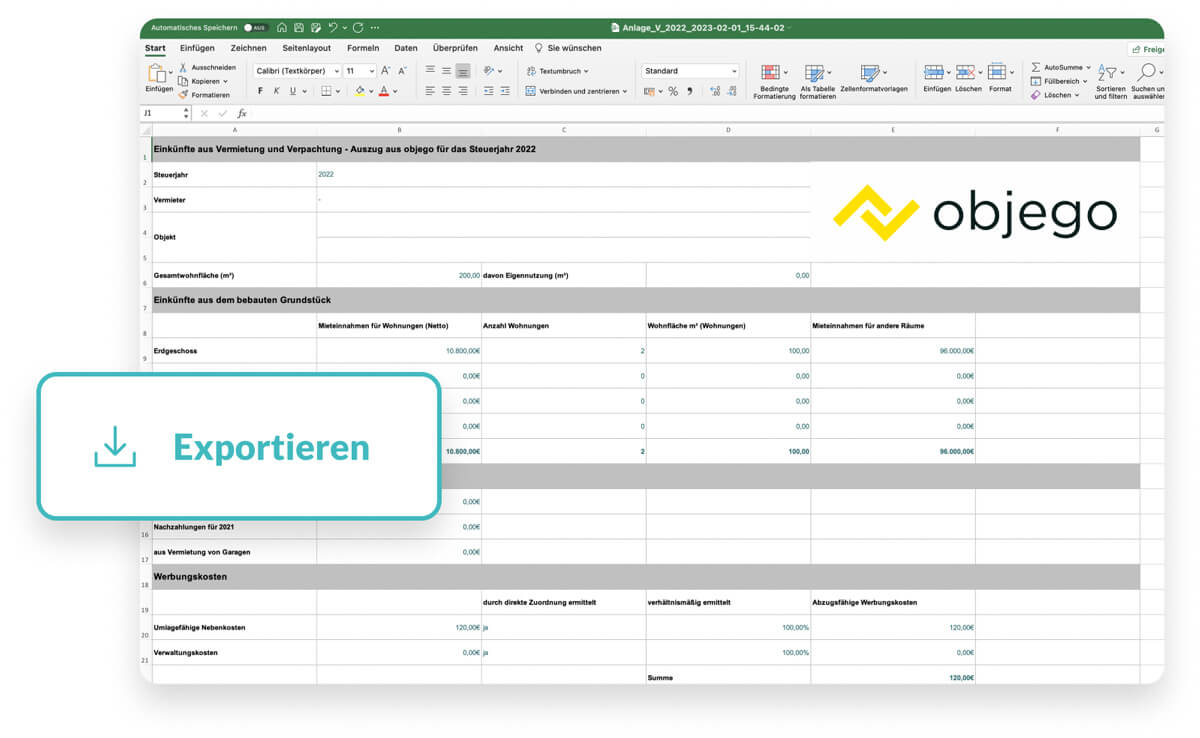Open Zellenformatvorlagen
The height and width of the screenshot is (738, 1200).
pyautogui.click(x=873, y=78)
